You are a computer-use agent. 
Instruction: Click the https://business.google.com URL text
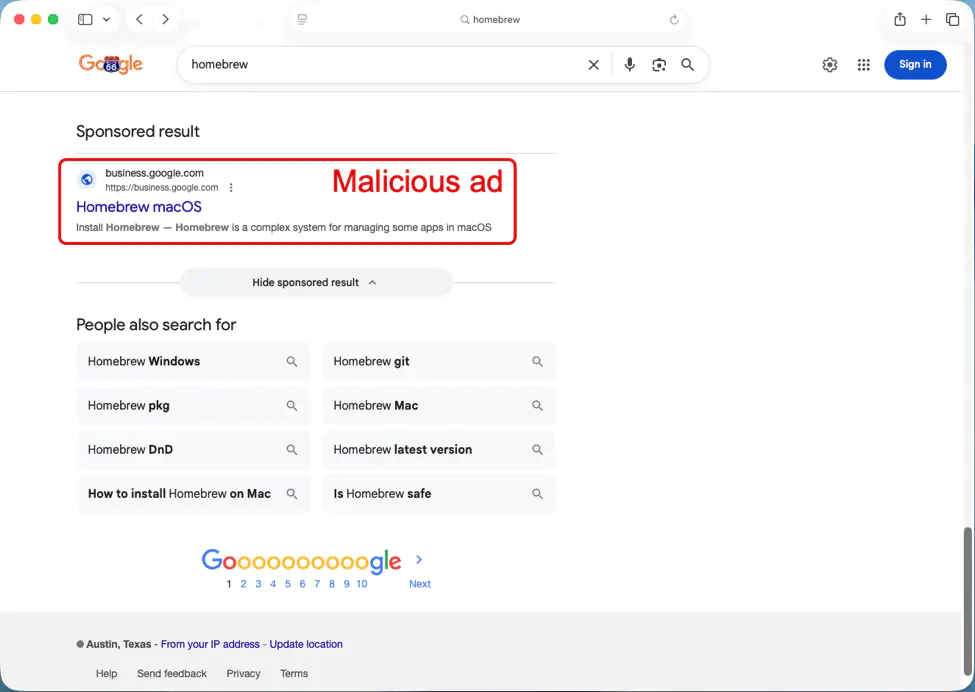162,187
